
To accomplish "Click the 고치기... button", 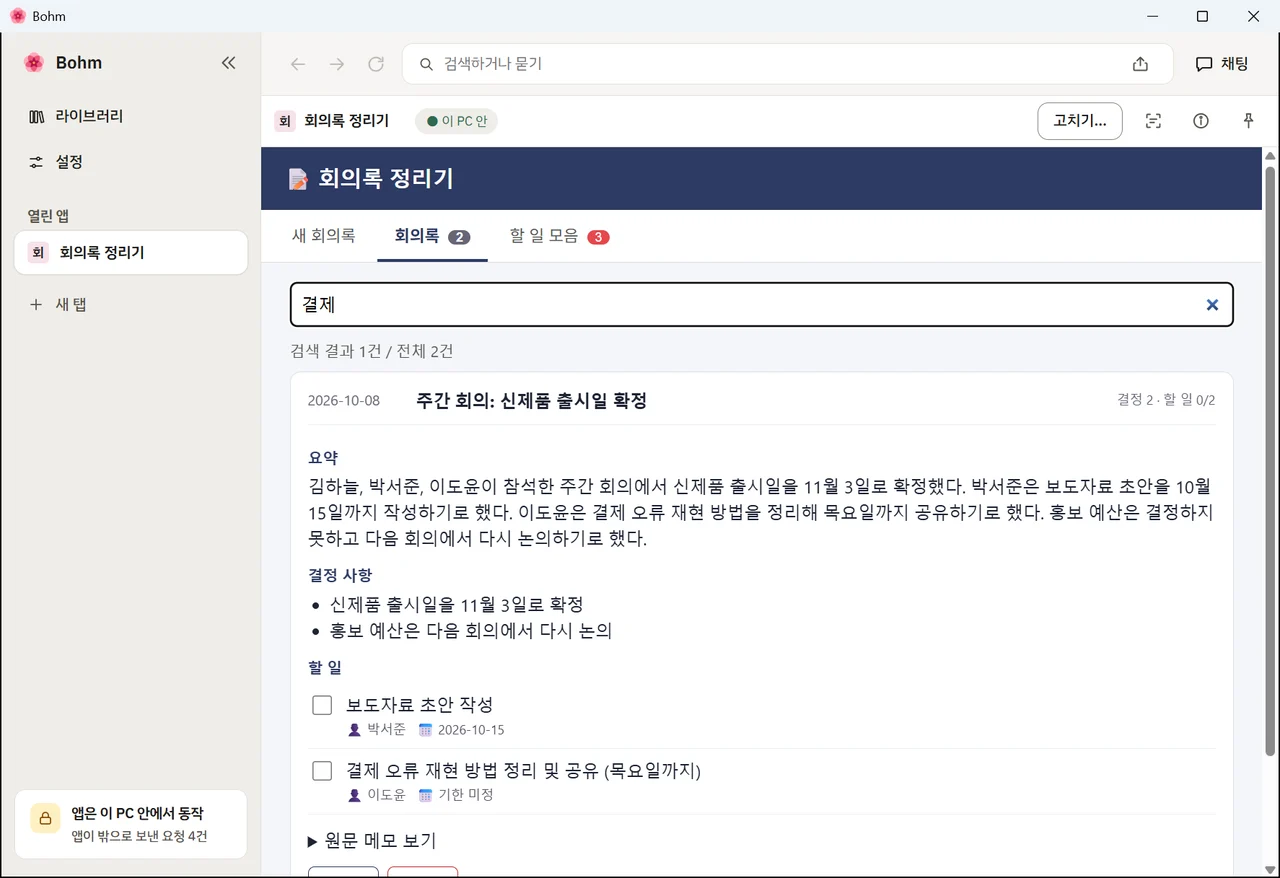I will (x=1080, y=121).
